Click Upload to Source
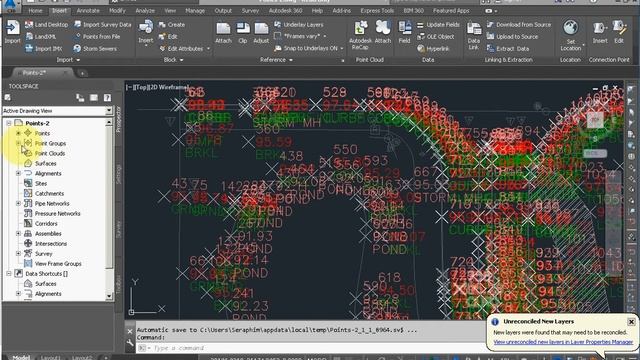The height and width of the screenshot is (360, 640). click(x=512, y=36)
